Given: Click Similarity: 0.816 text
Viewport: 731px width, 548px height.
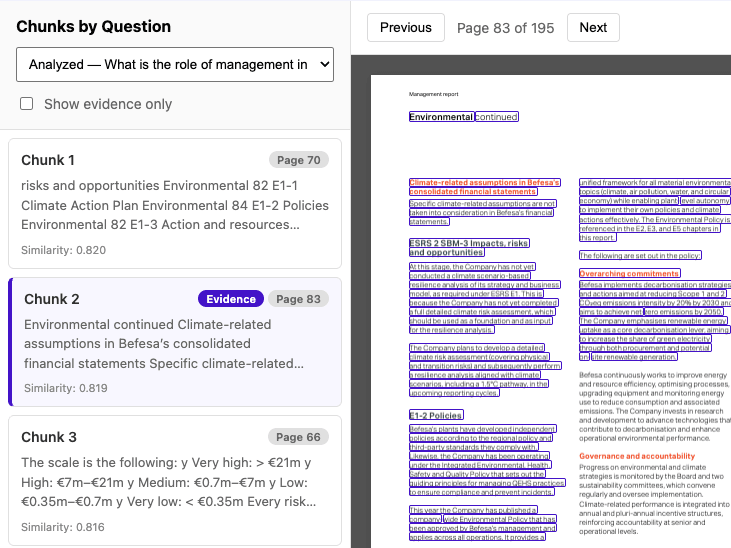Looking at the screenshot, I should point(63,527).
